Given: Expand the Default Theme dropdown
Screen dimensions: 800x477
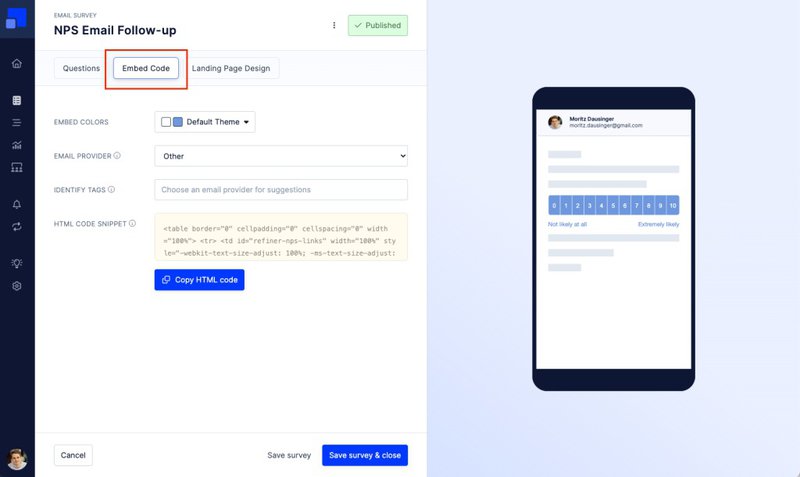Looking at the screenshot, I should click(x=206, y=122).
